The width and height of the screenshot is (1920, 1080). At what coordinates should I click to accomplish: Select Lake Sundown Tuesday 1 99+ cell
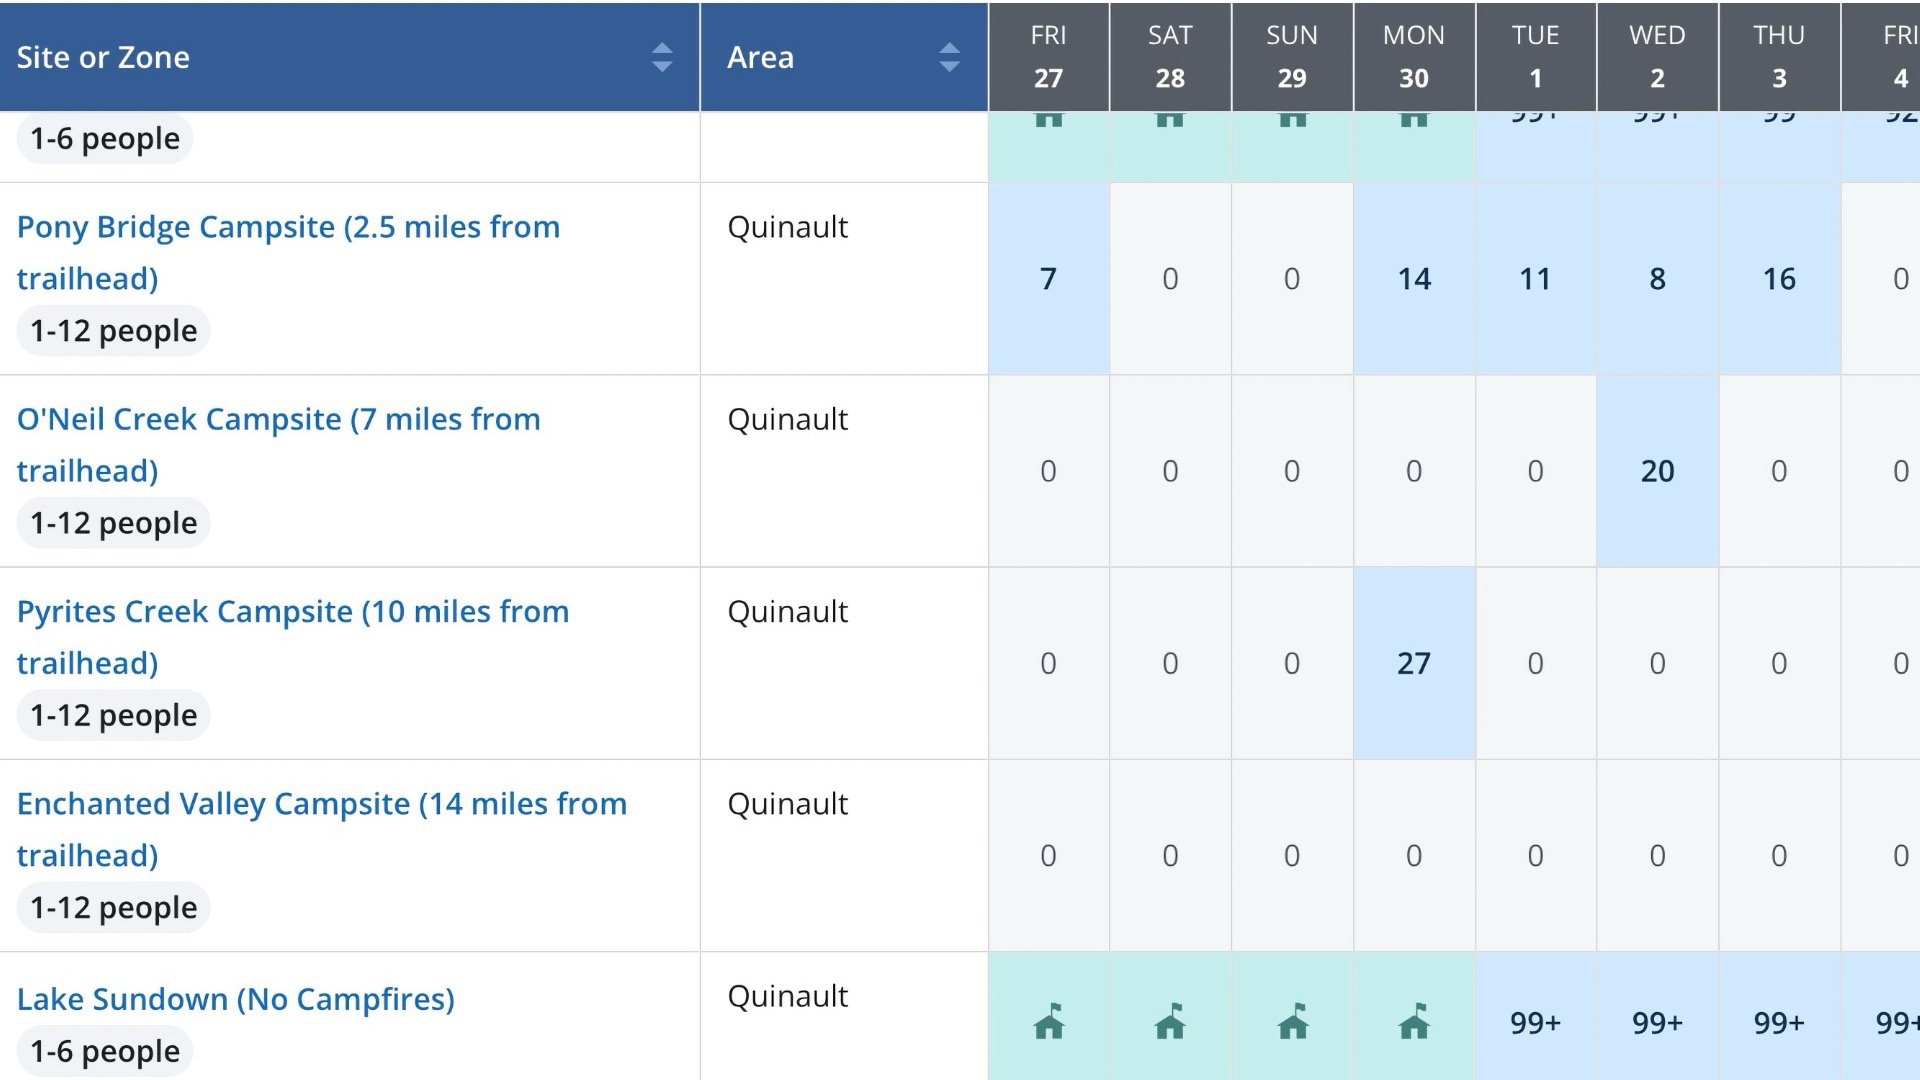pyautogui.click(x=1535, y=1022)
